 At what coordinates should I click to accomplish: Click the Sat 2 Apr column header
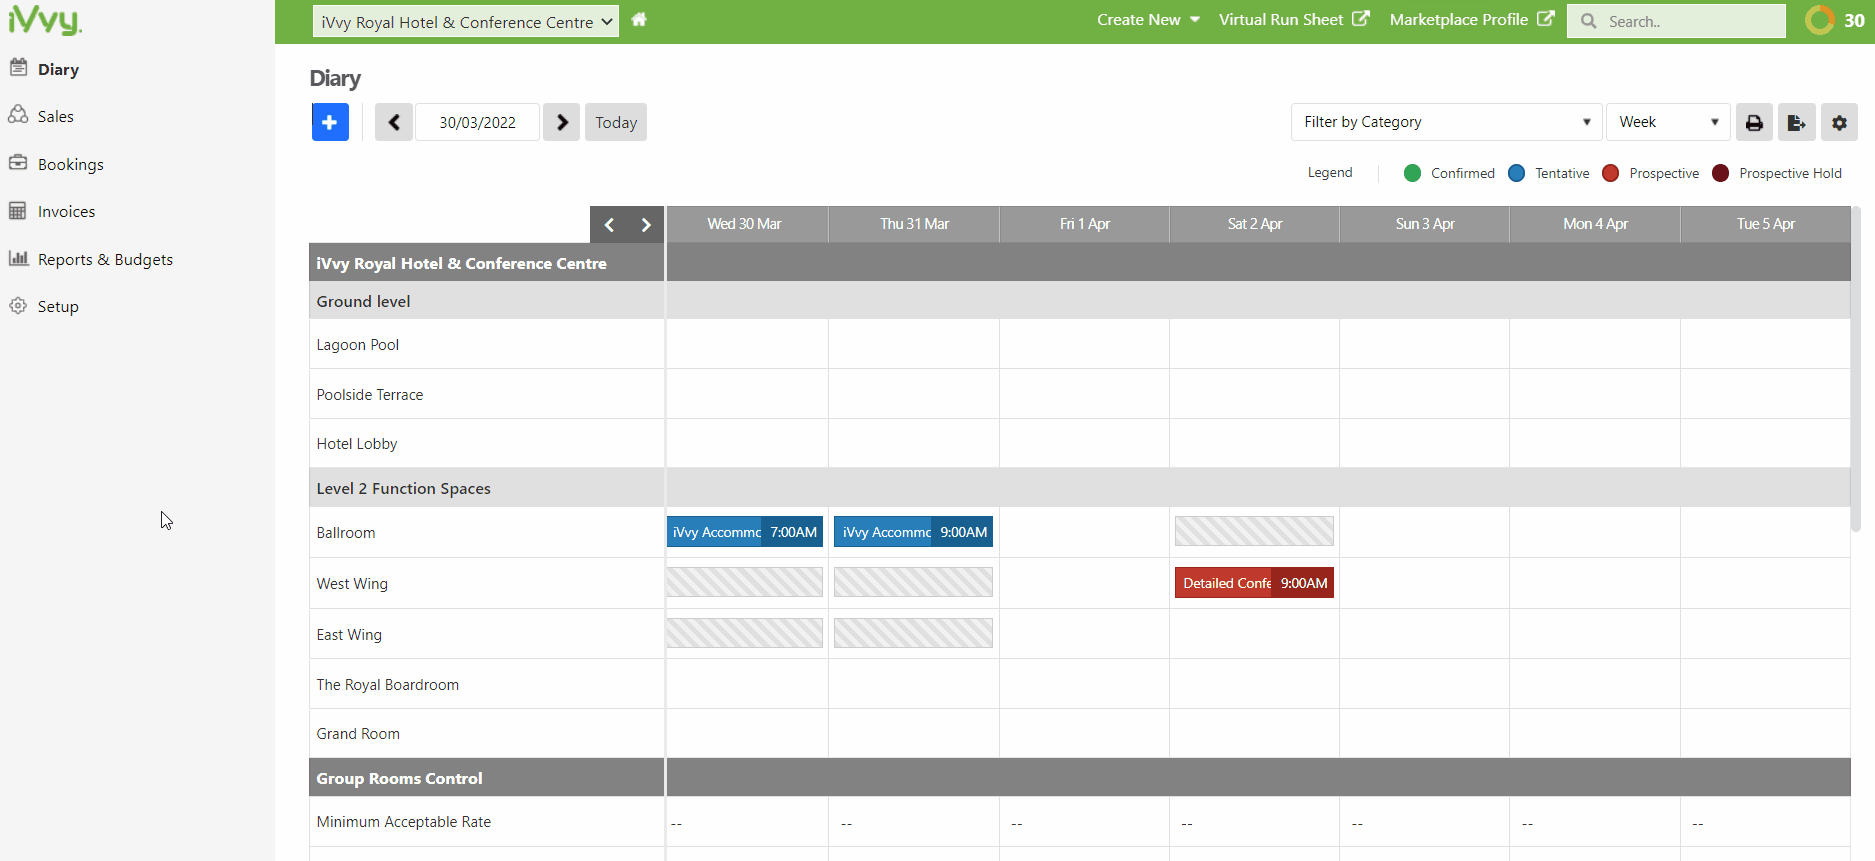point(1255,224)
